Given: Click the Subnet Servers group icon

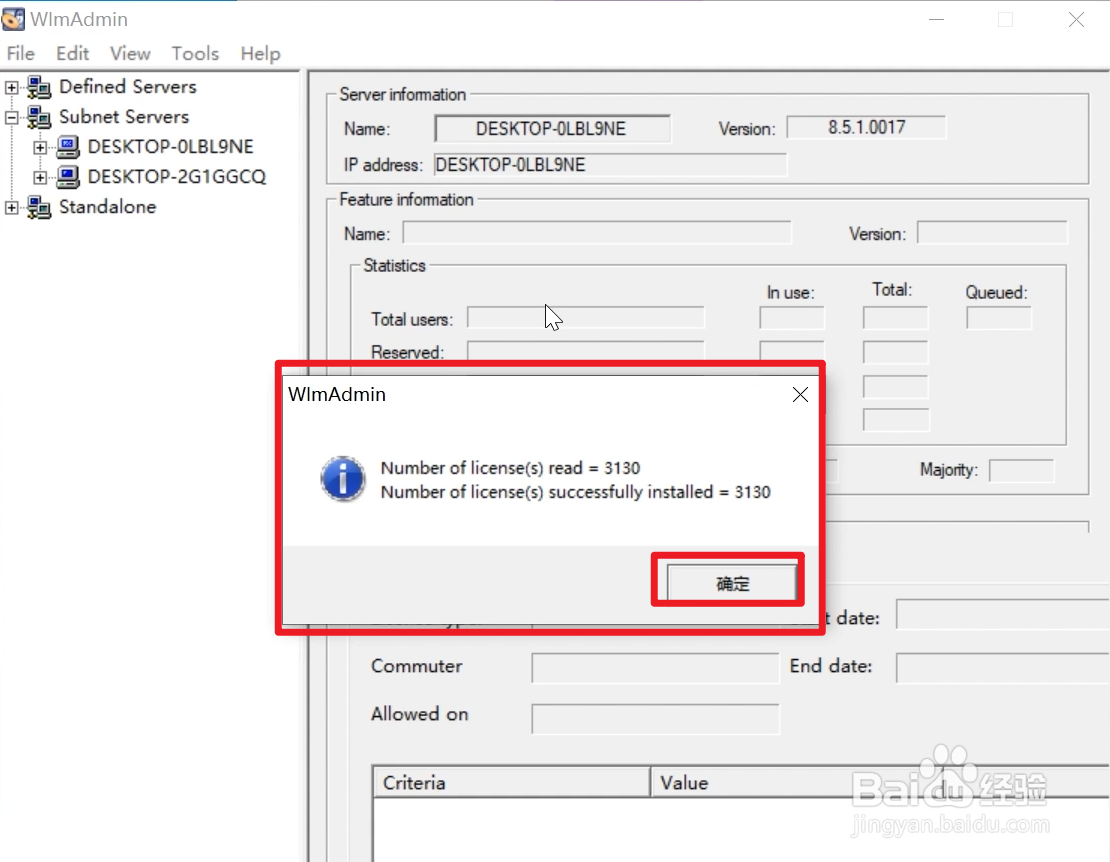Looking at the screenshot, I should [x=40, y=117].
